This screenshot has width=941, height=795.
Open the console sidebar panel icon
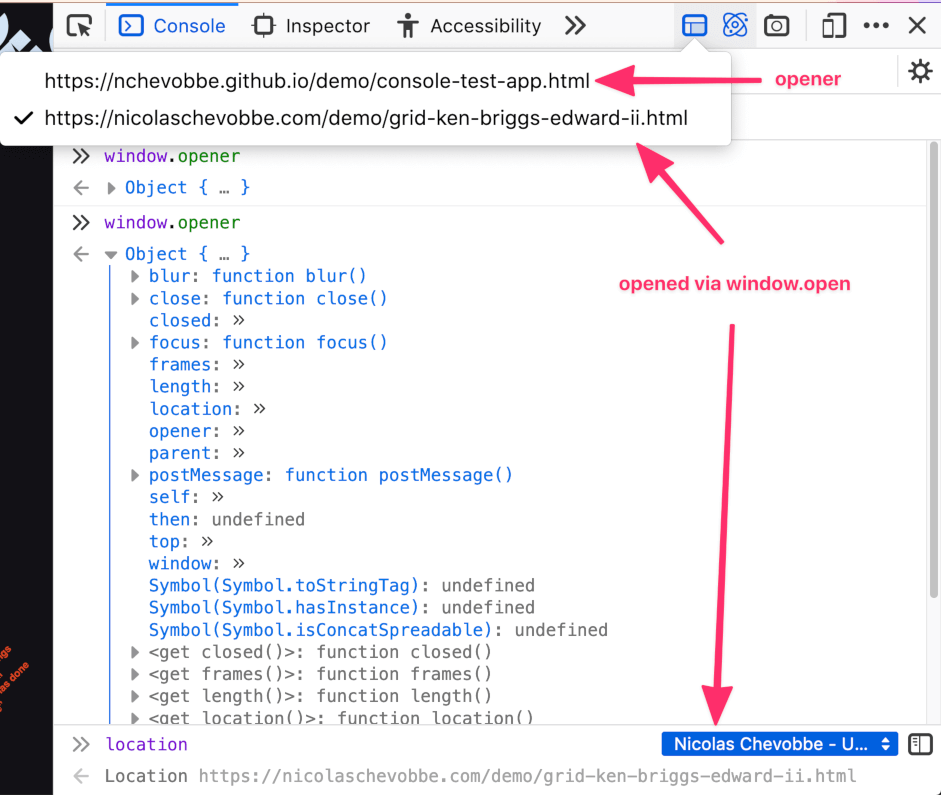coord(919,744)
